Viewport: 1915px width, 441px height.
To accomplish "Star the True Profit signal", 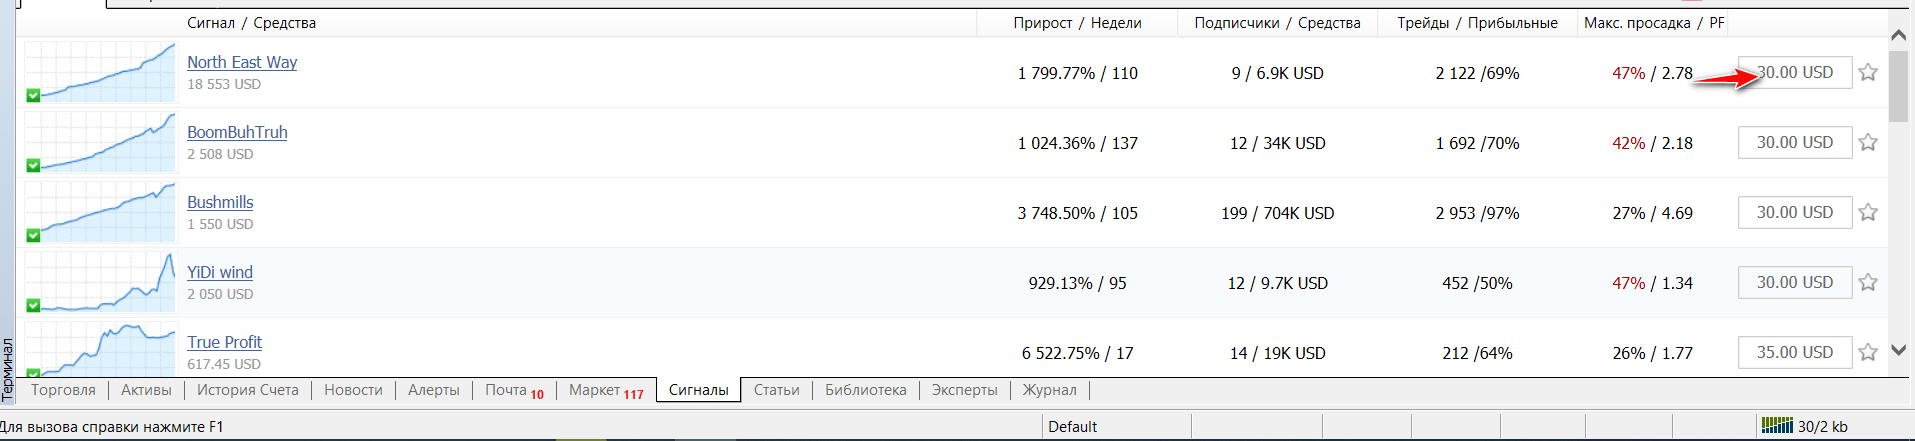I will [x=1868, y=352].
